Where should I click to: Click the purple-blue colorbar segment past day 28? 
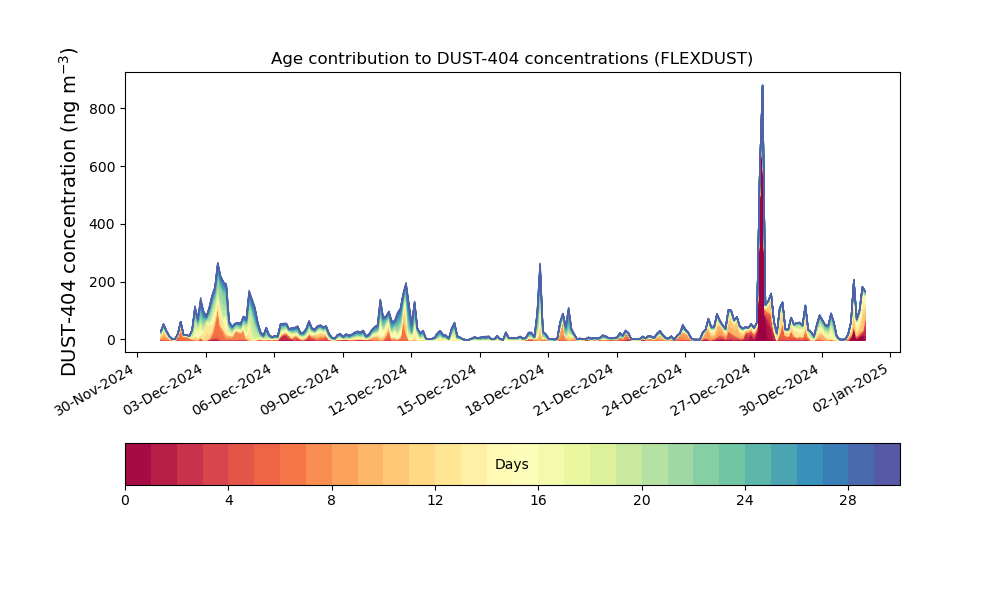(887, 465)
